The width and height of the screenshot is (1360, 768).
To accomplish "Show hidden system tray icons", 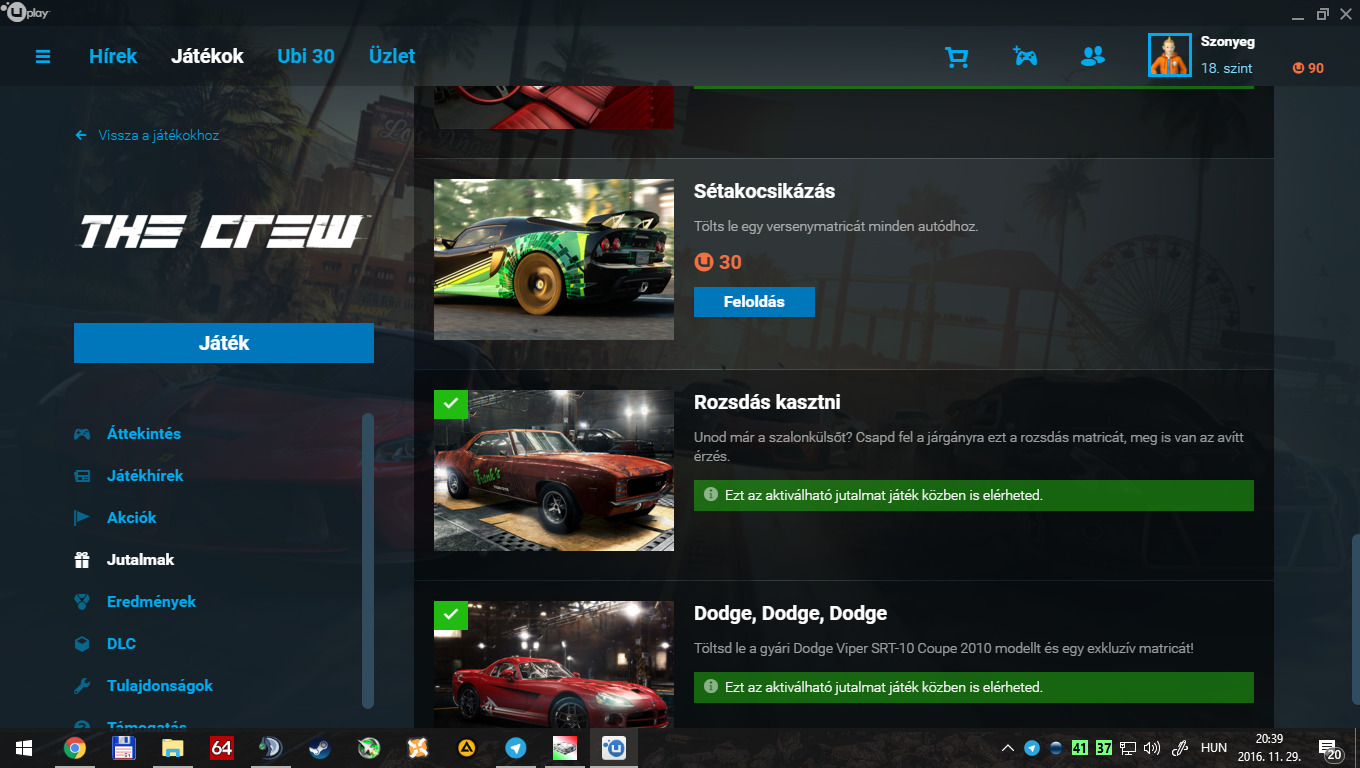I will coord(1008,747).
